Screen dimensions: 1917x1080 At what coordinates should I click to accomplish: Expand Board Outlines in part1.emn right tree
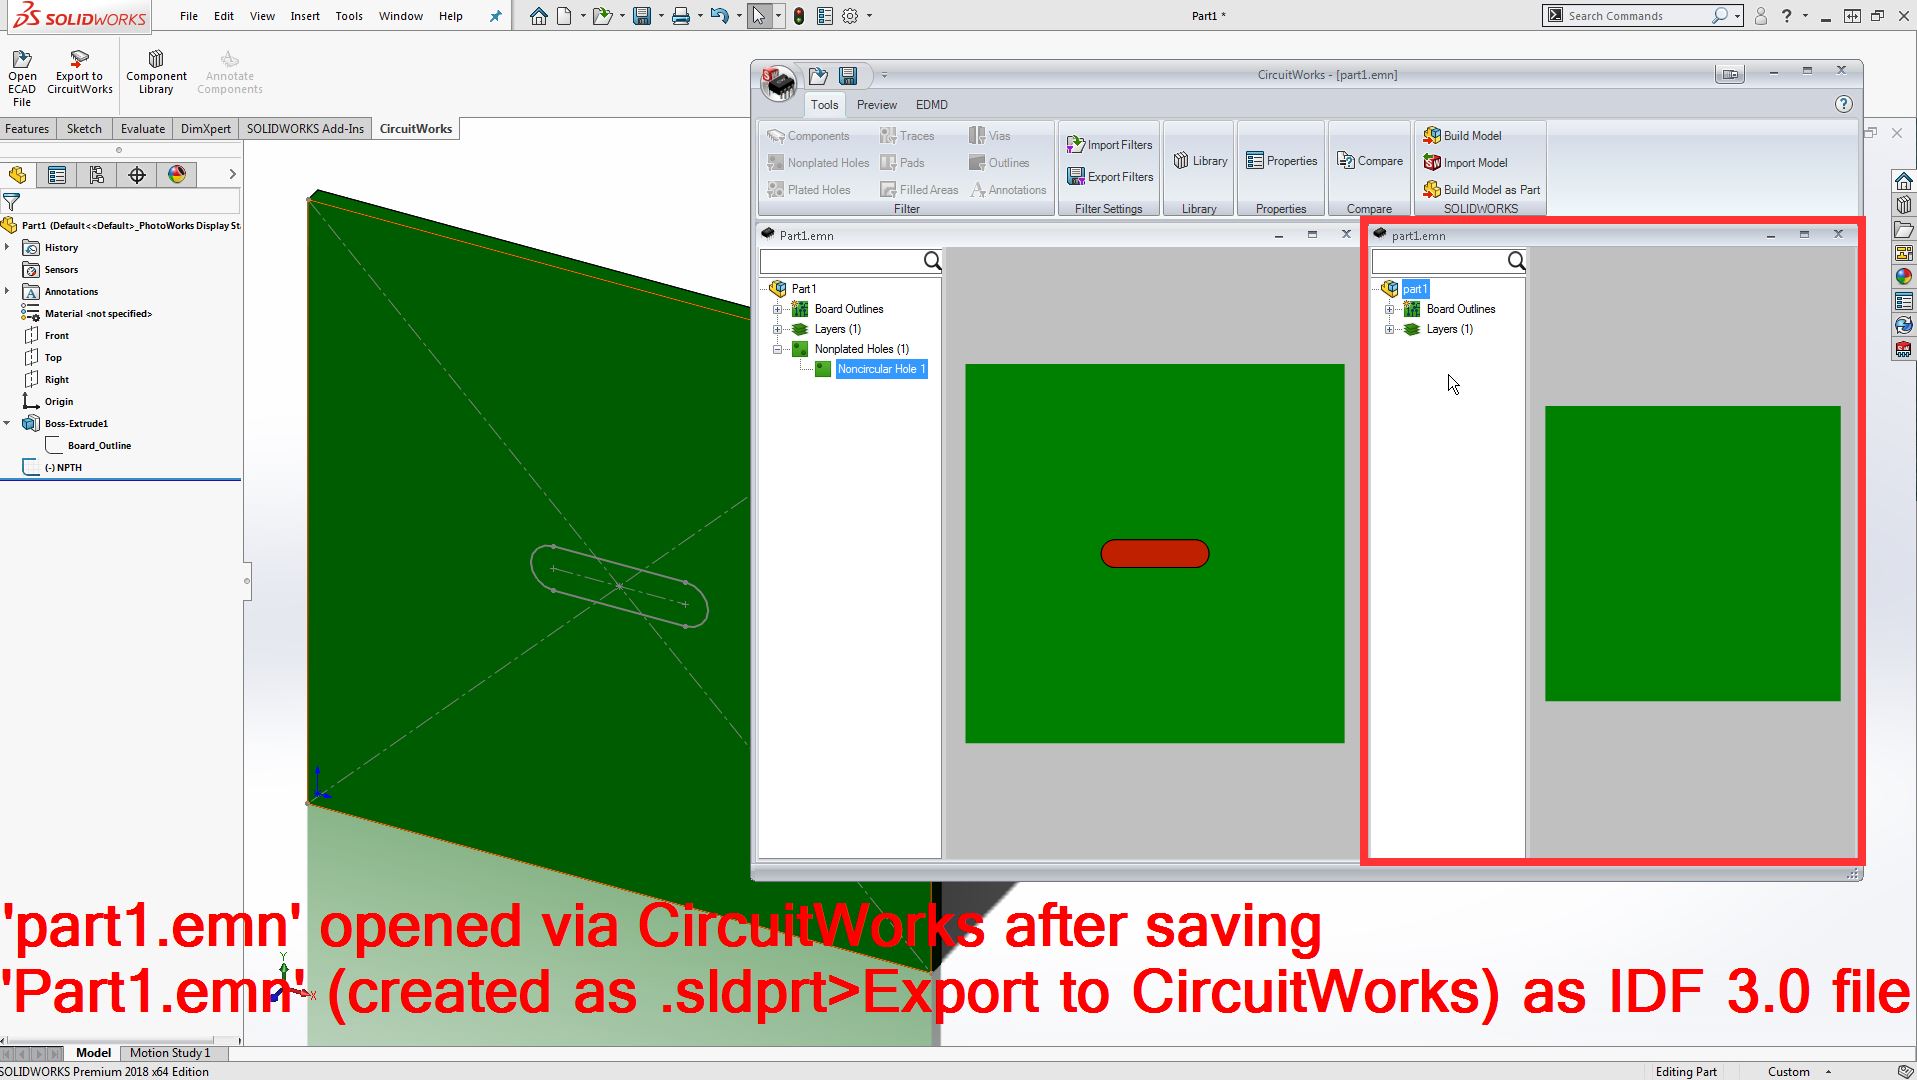tap(1389, 309)
